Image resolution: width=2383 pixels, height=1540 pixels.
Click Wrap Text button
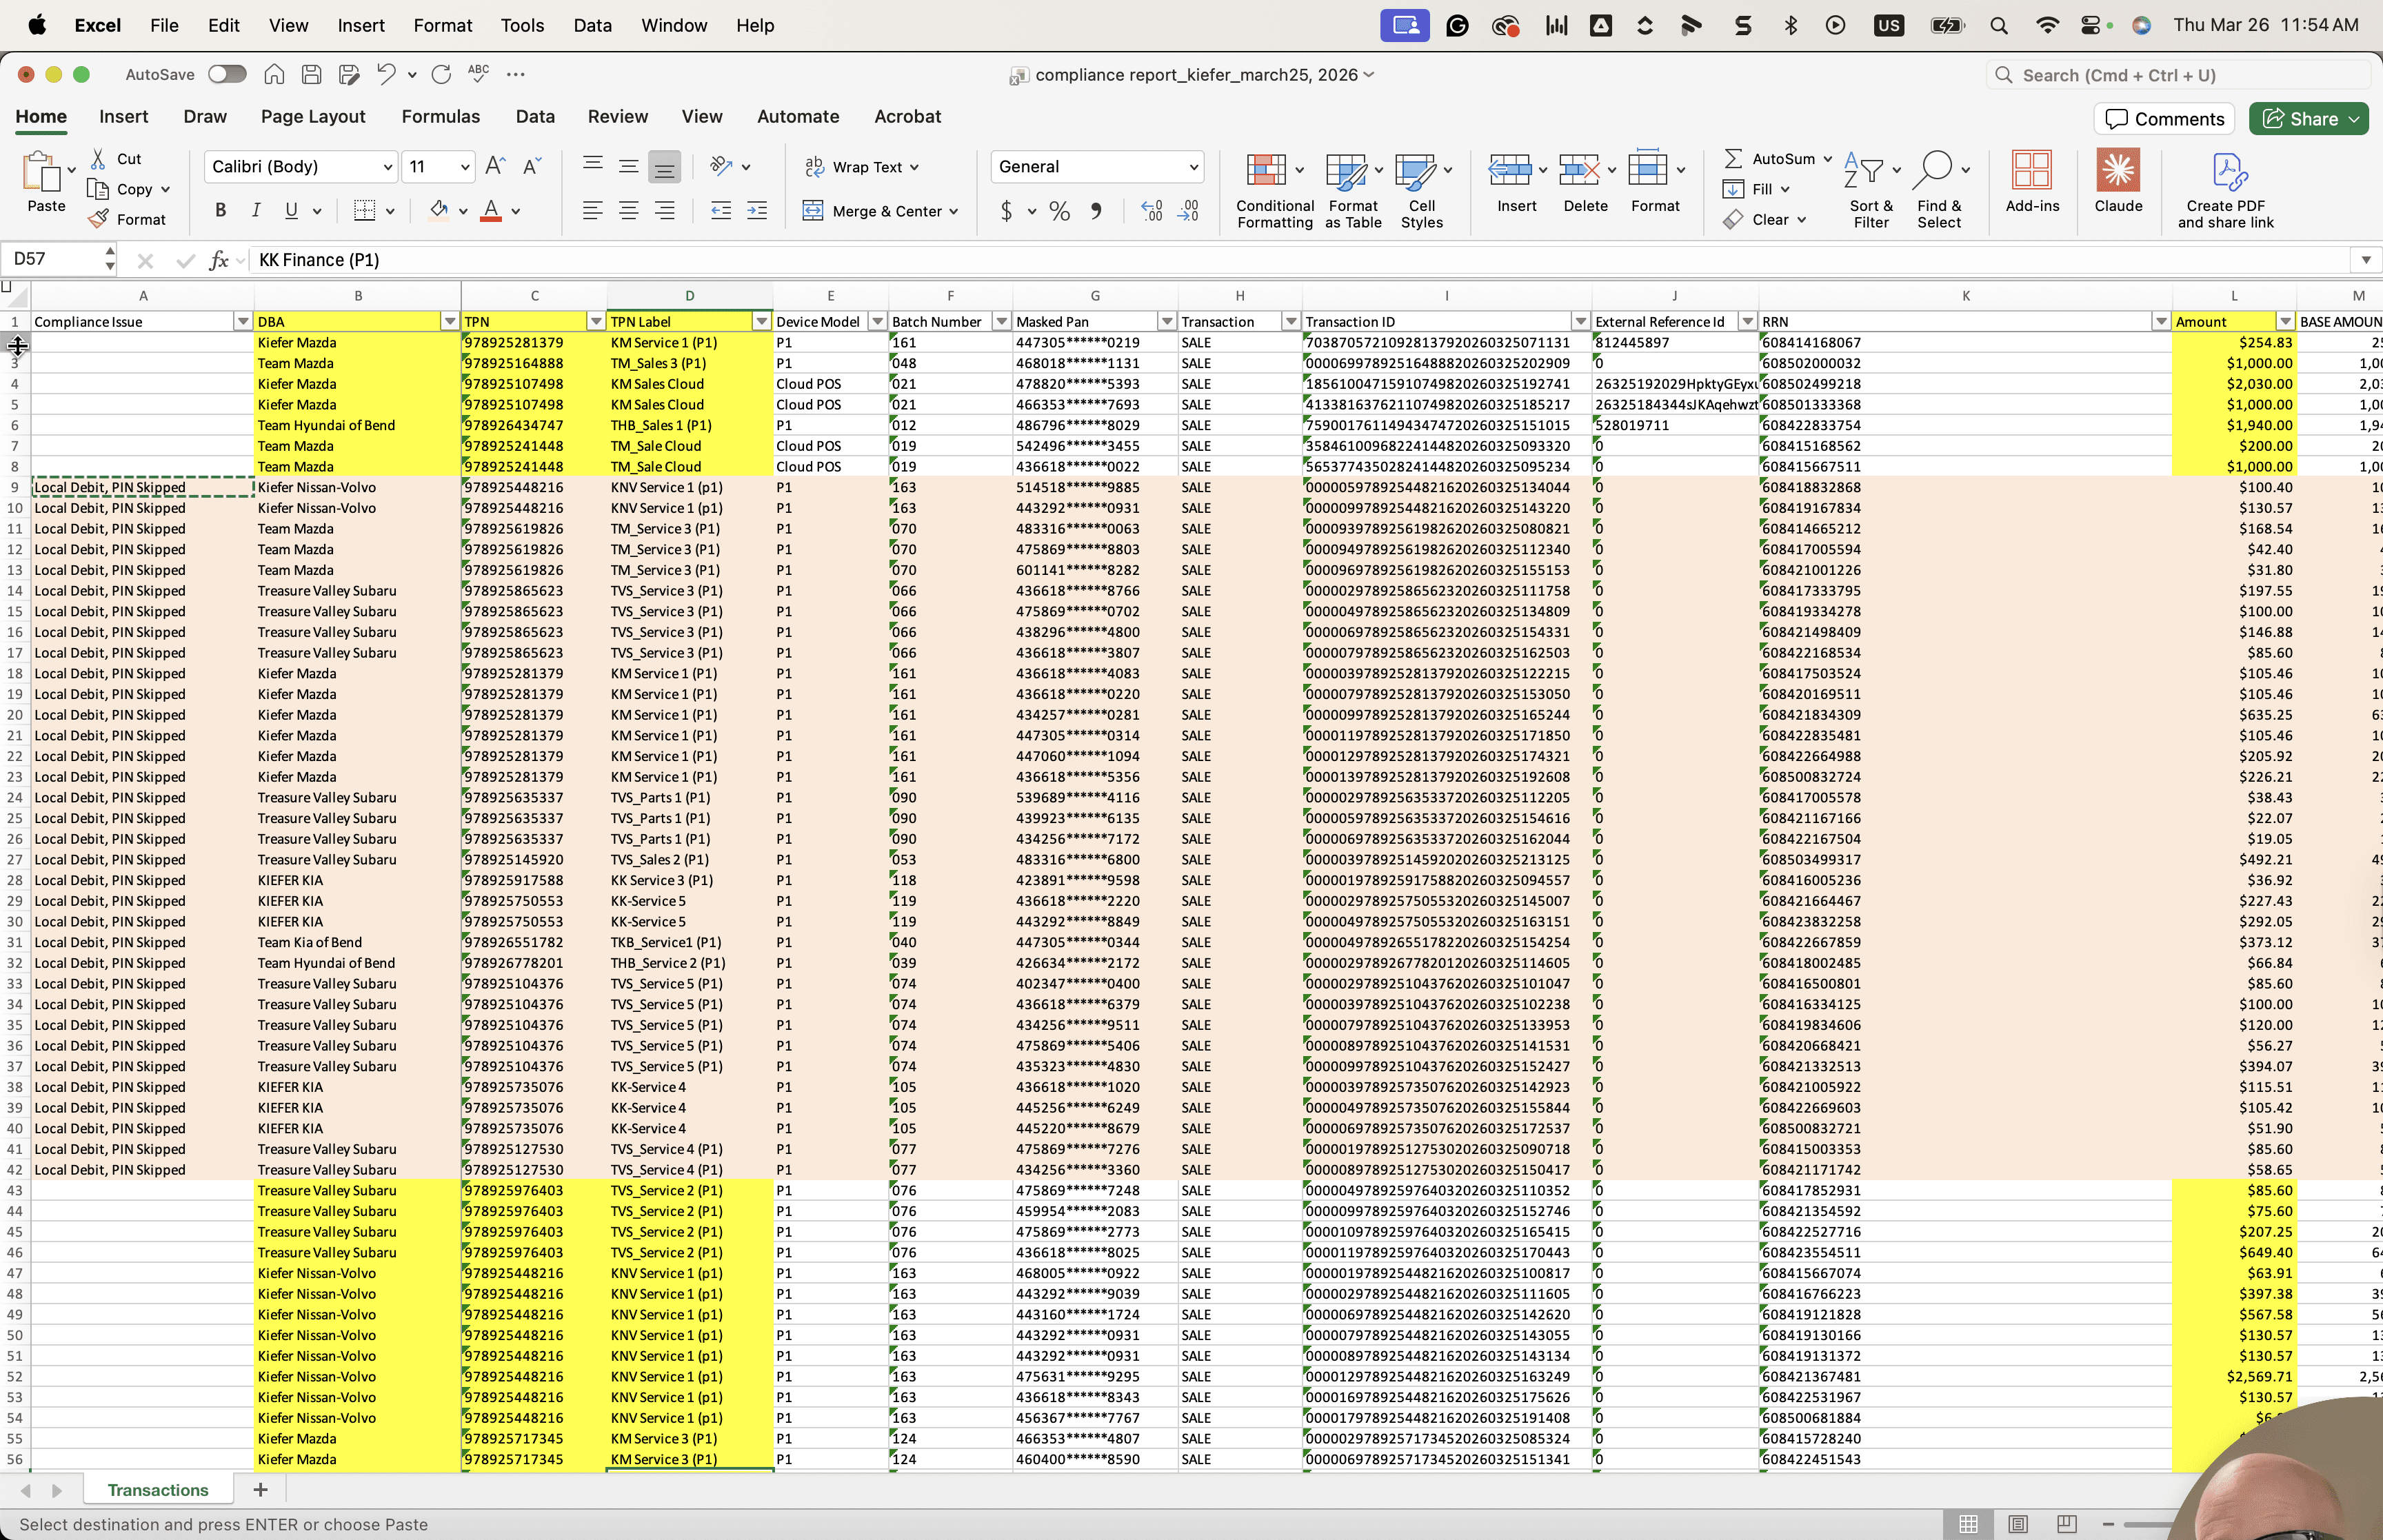(862, 167)
